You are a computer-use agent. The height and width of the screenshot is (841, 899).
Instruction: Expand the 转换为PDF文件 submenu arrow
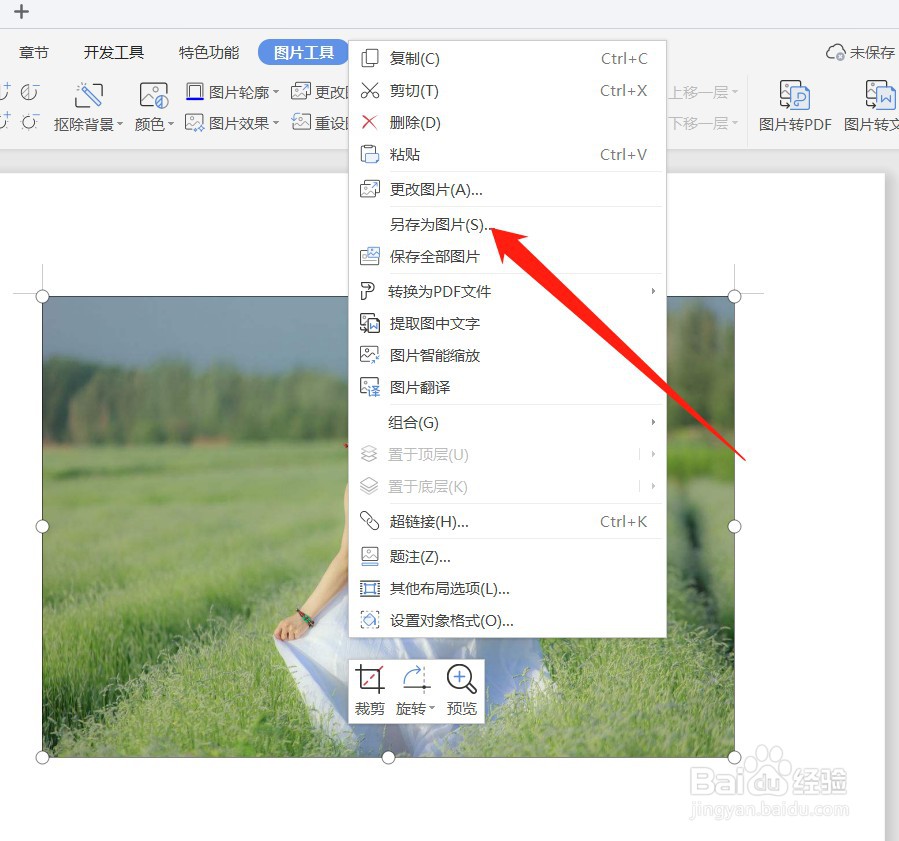click(653, 290)
